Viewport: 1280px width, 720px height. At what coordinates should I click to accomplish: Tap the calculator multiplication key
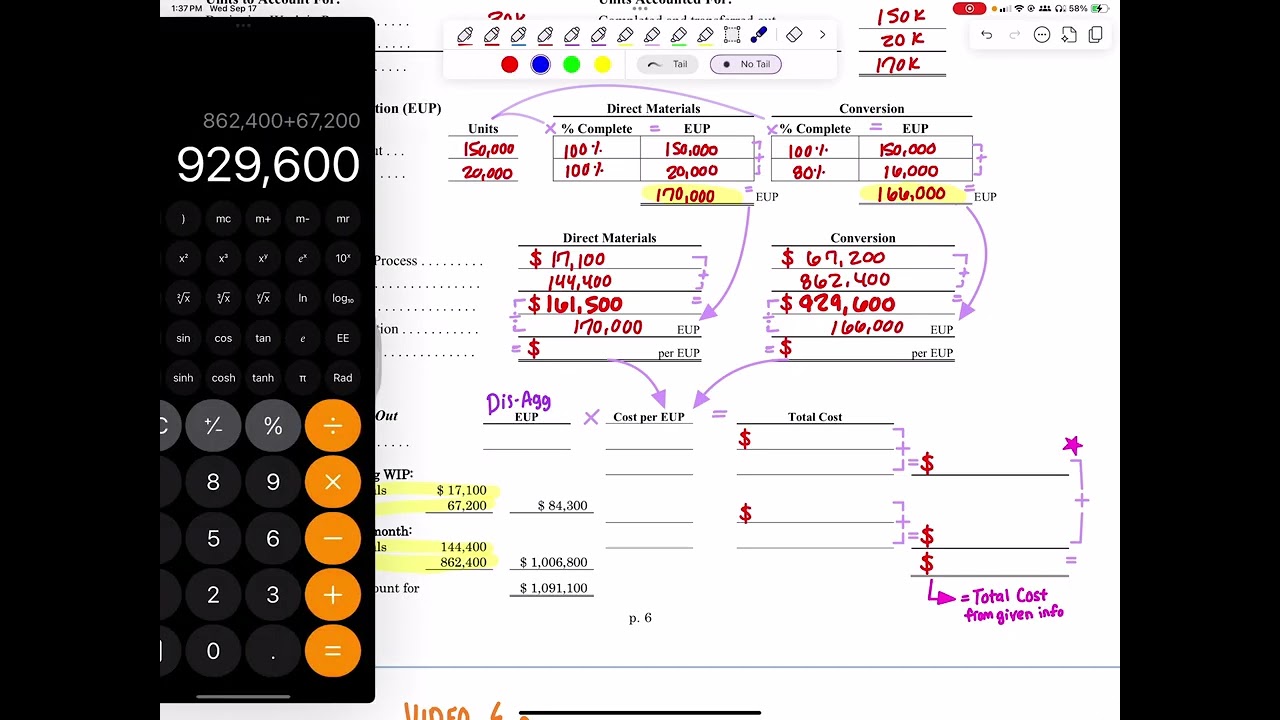coord(333,483)
